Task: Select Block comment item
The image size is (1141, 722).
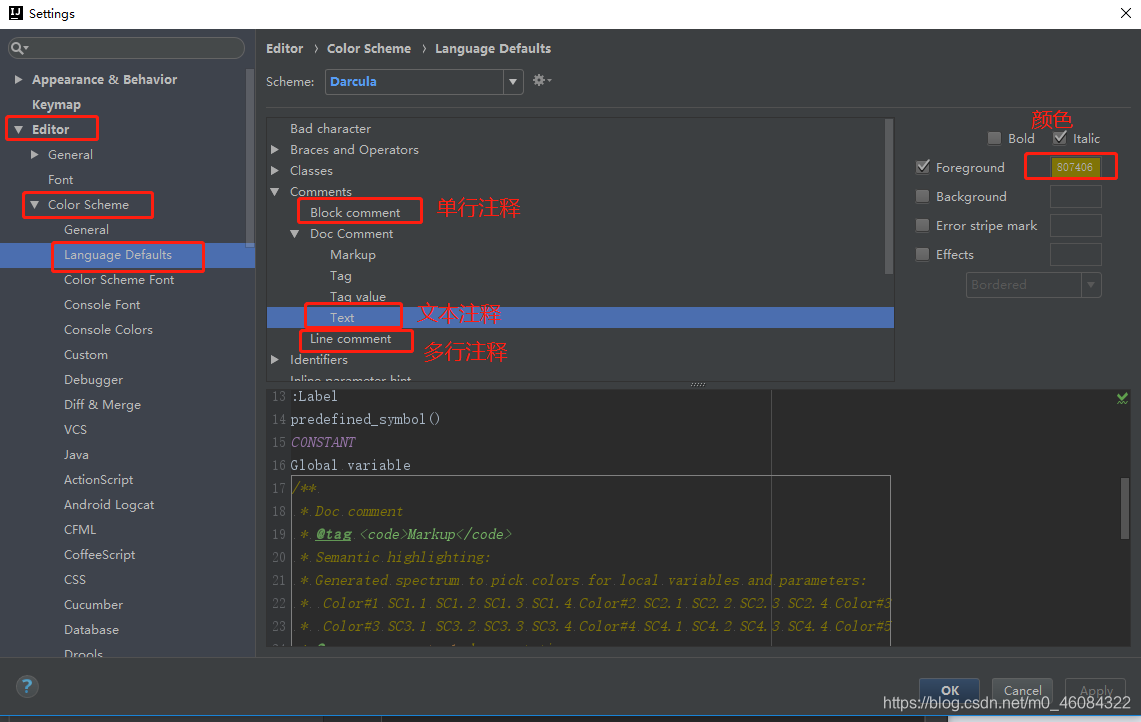Action: pyautogui.click(x=355, y=213)
